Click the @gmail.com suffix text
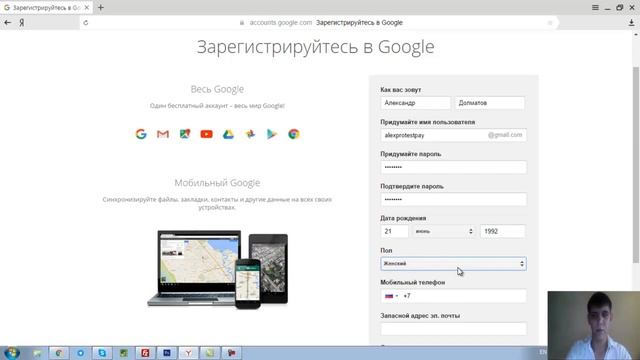Viewport: 640px width, 360px height. pyautogui.click(x=505, y=135)
